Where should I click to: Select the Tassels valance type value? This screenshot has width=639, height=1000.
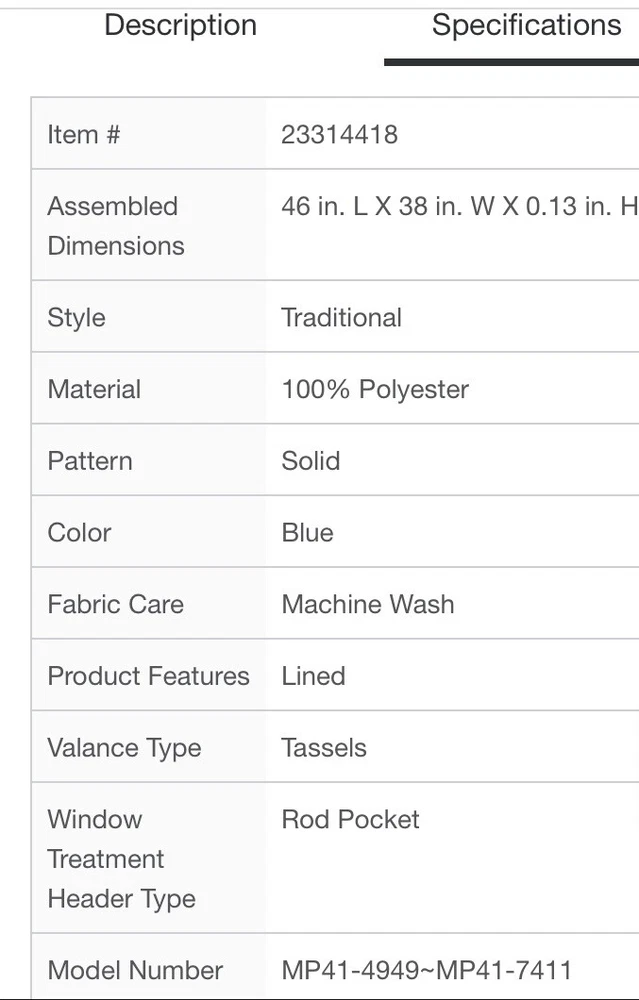pyautogui.click(x=324, y=748)
